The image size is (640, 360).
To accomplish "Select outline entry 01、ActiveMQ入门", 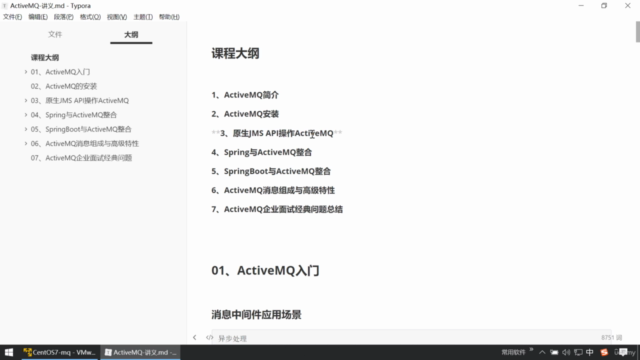I will point(60,72).
